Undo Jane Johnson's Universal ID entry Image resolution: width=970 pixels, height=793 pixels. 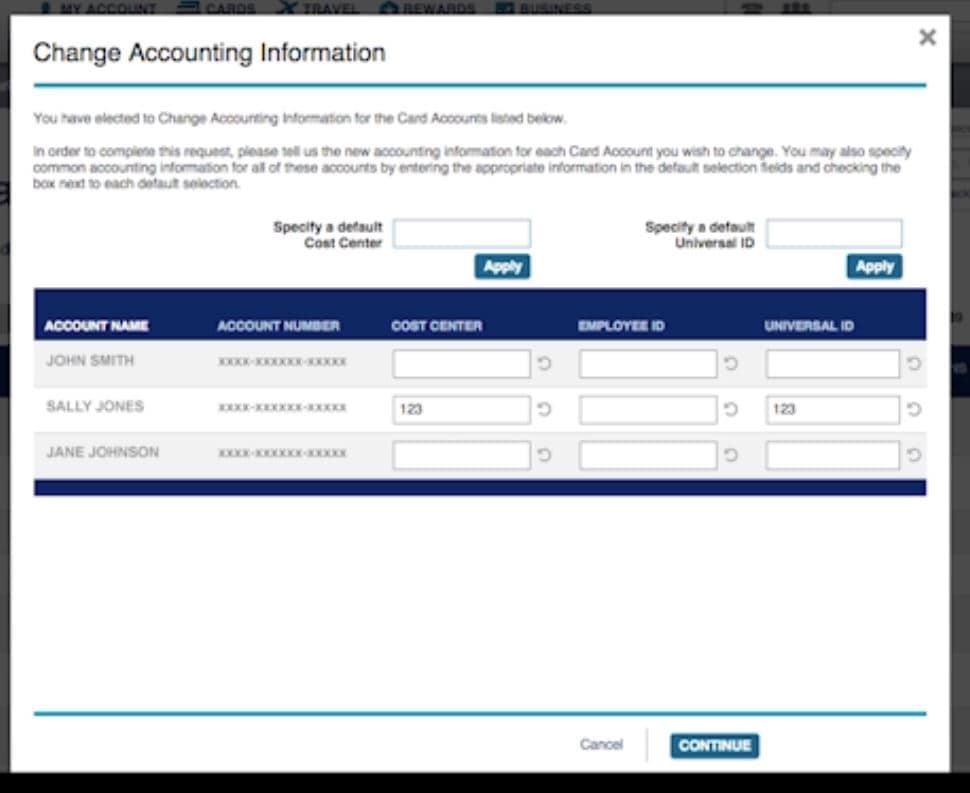(916, 454)
